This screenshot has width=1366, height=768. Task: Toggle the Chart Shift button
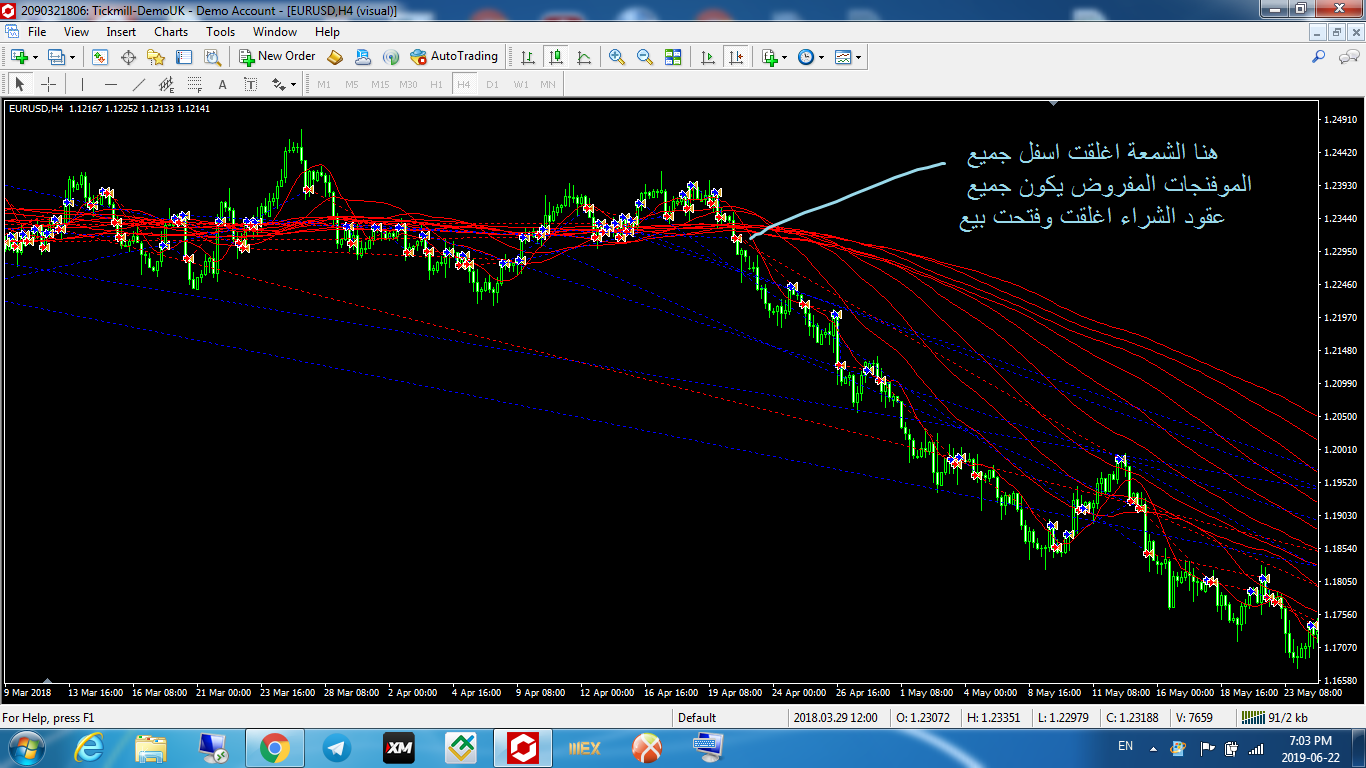736,57
